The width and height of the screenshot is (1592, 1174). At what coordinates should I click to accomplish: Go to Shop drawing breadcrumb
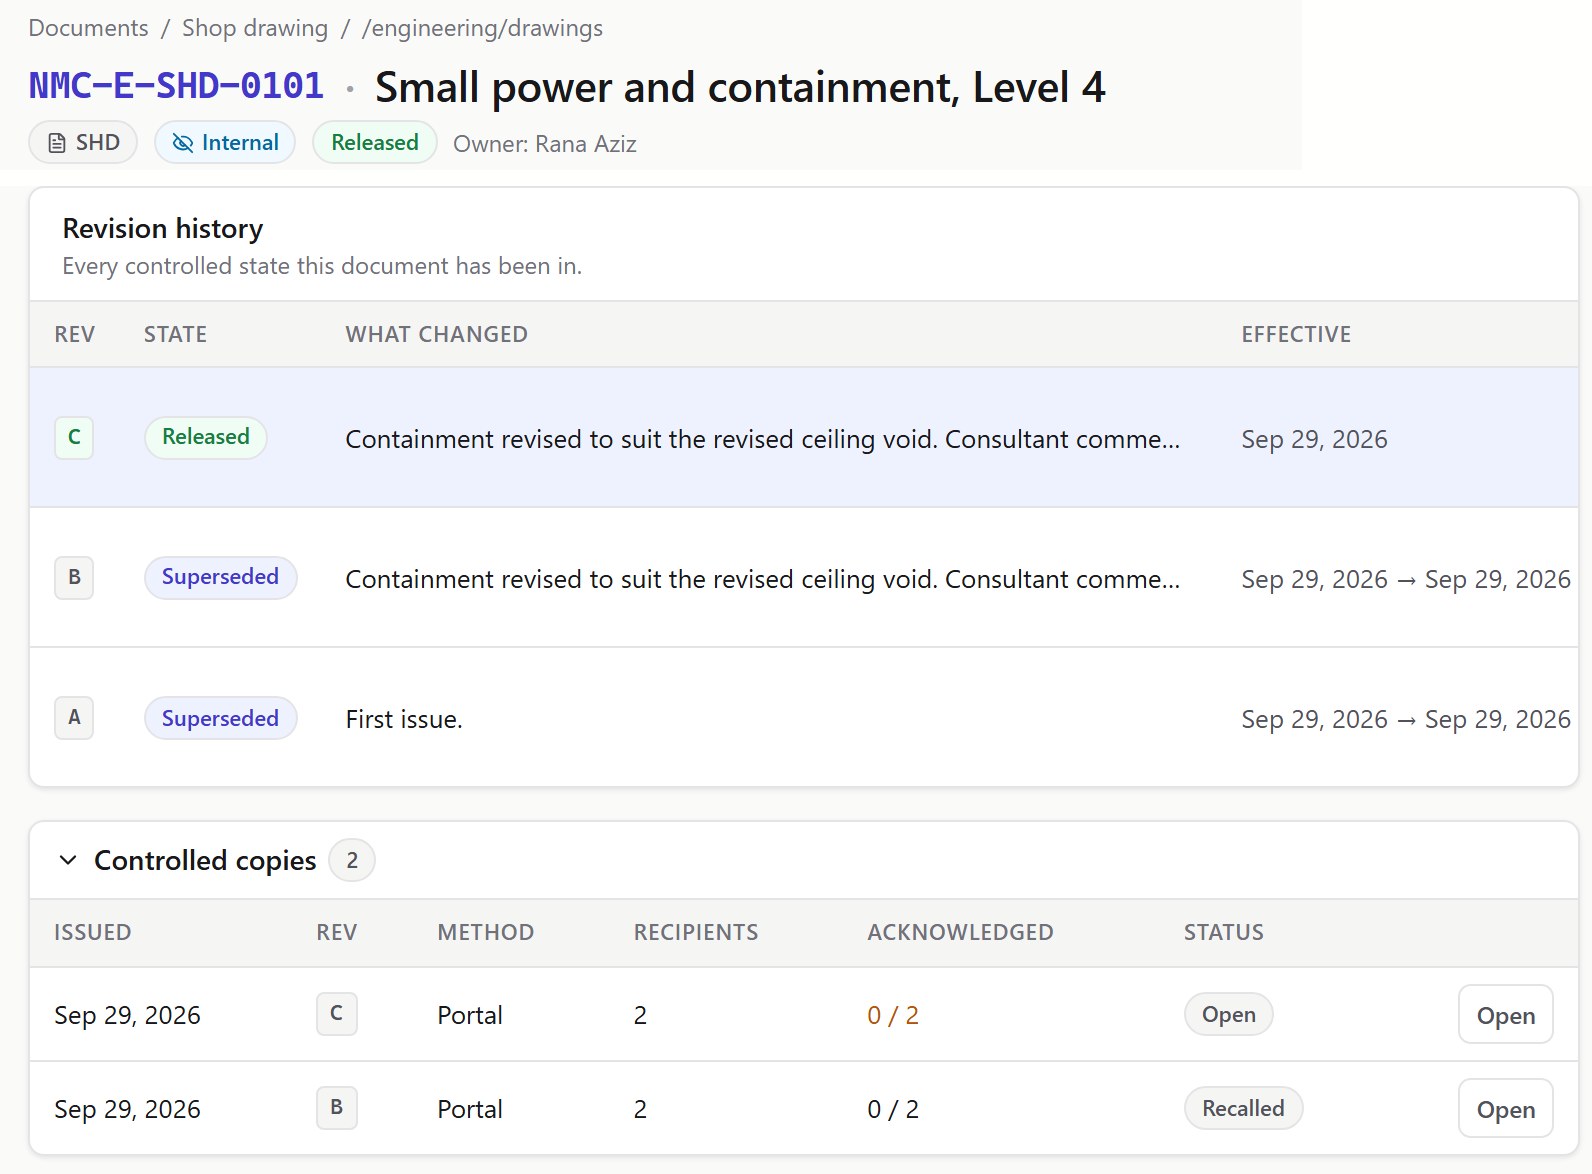coord(255,28)
